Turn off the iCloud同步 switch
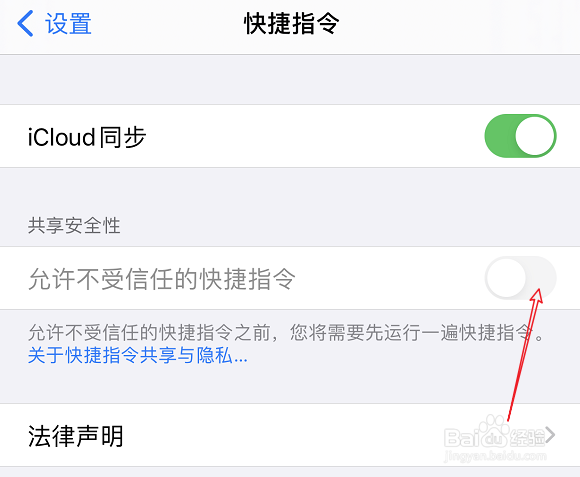 point(520,136)
